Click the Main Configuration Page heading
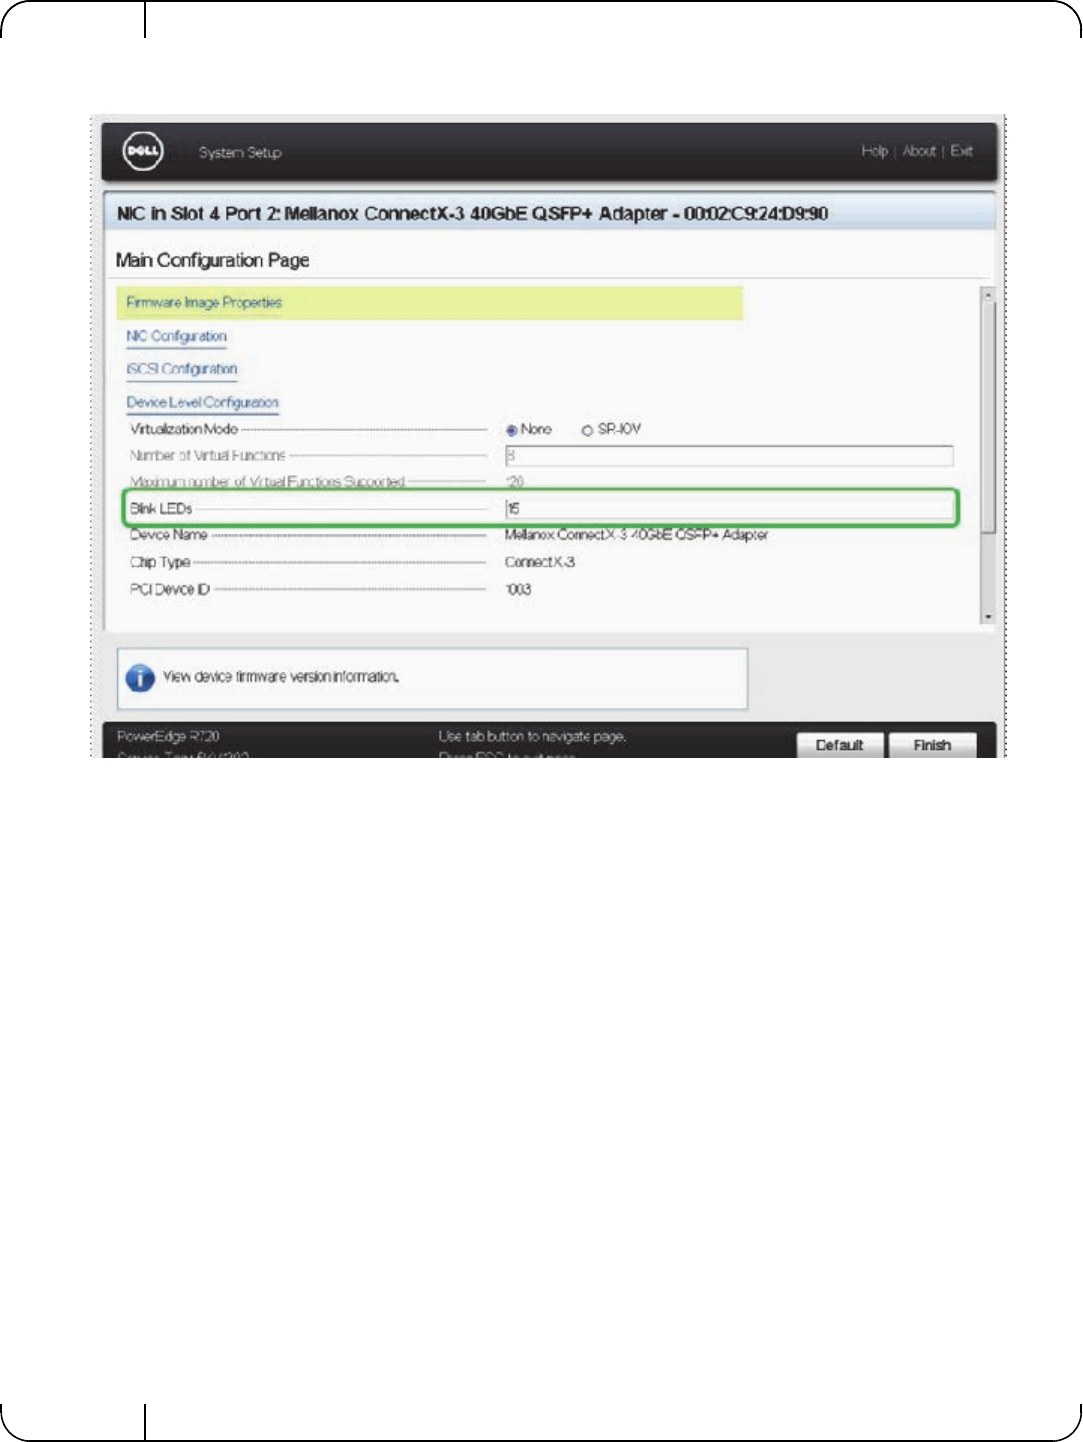Viewport: 1083px width, 1442px height. coord(212,260)
